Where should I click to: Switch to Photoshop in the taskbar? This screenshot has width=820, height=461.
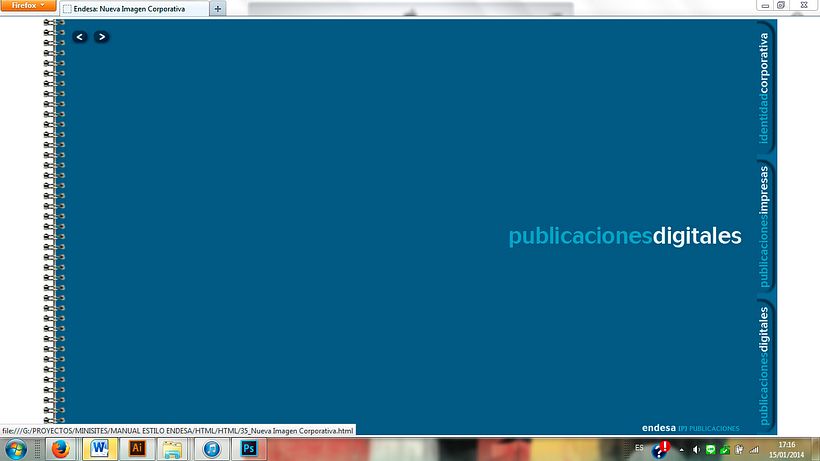247,449
